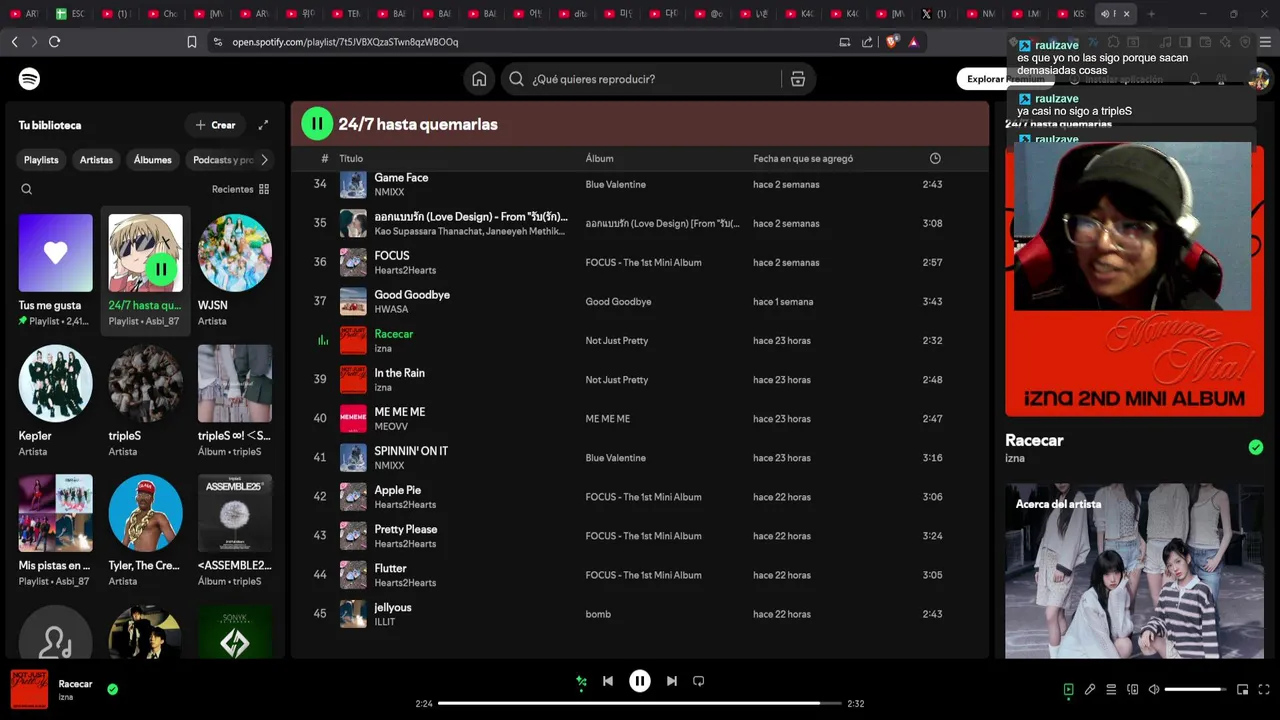Image resolution: width=1280 pixels, height=720 pixels.
Task: Open the ILLIT artist link under jellyous
Action: click(385, 622)
